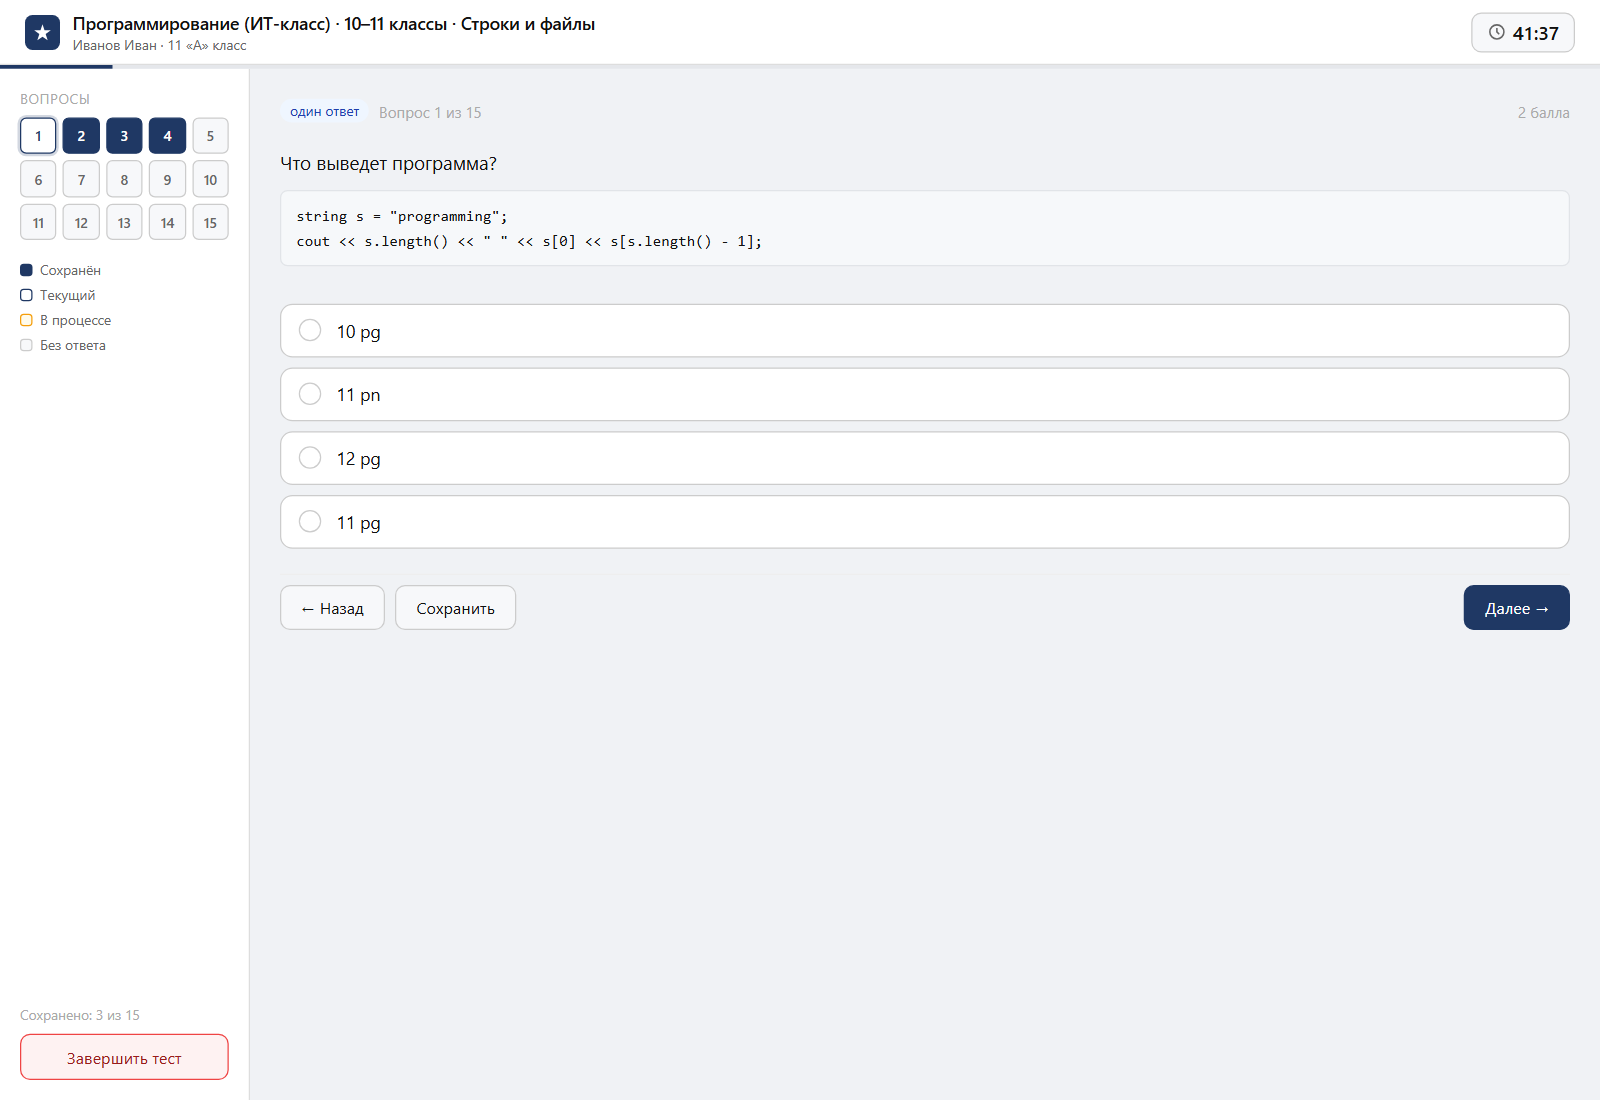The height and width of the screenshot is (1100, 1600).
Task: Jump to question 5
Action: pos(210,136)
